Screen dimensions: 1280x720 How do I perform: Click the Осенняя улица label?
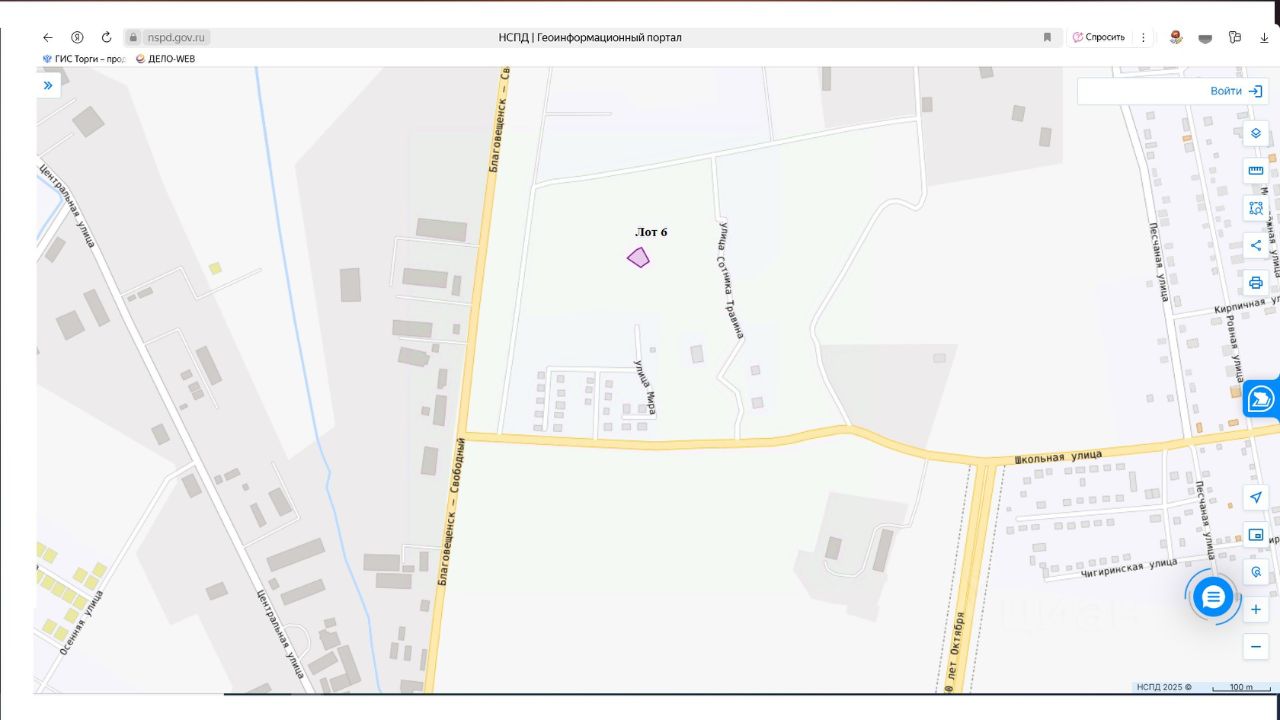[x=82, y=623]
